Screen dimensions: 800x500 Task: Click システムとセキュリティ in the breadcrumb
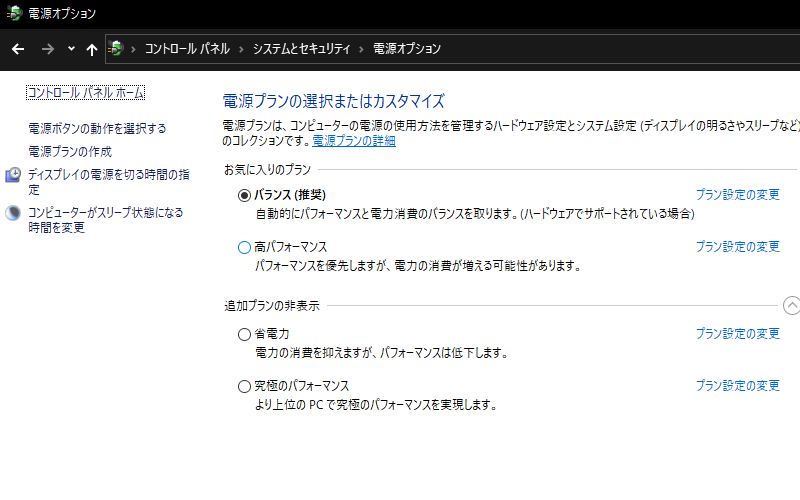(x=301, y=49)
